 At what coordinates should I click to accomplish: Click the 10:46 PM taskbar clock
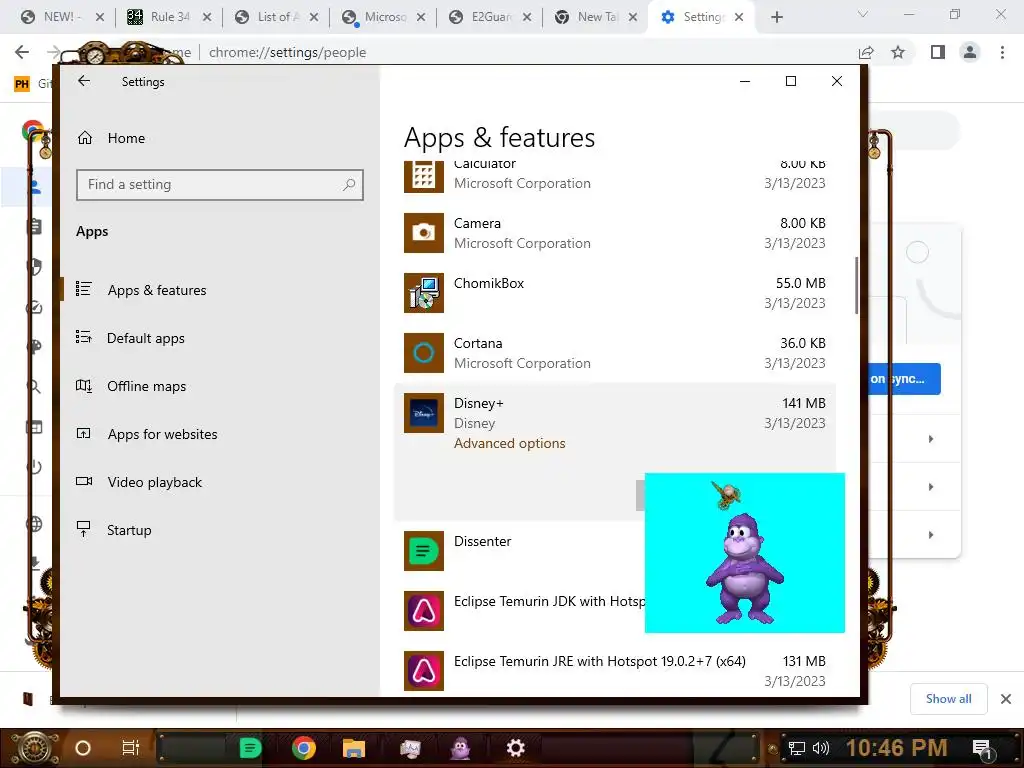coord(897,748)
